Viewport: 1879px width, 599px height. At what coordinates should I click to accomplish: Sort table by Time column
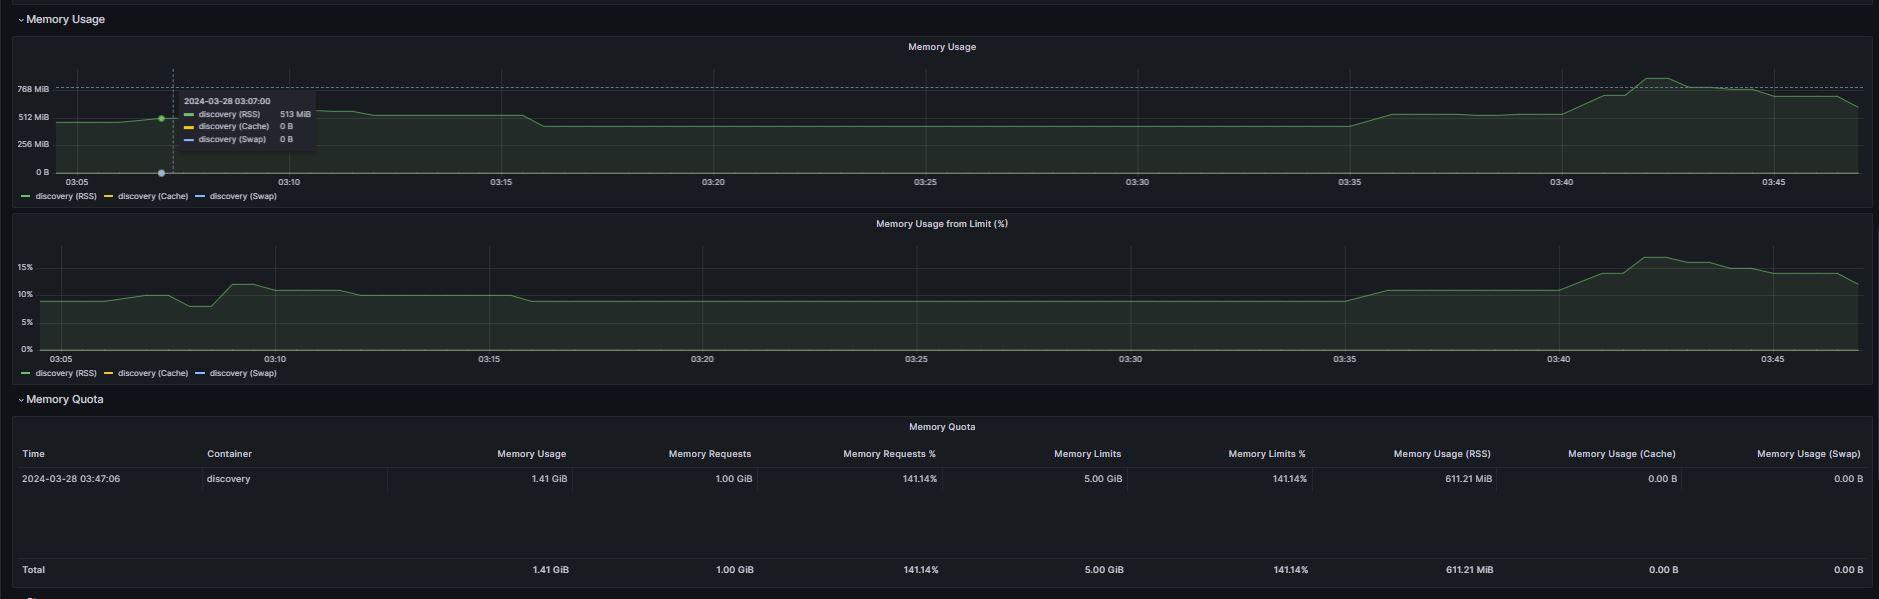click(x=33, y=454)
